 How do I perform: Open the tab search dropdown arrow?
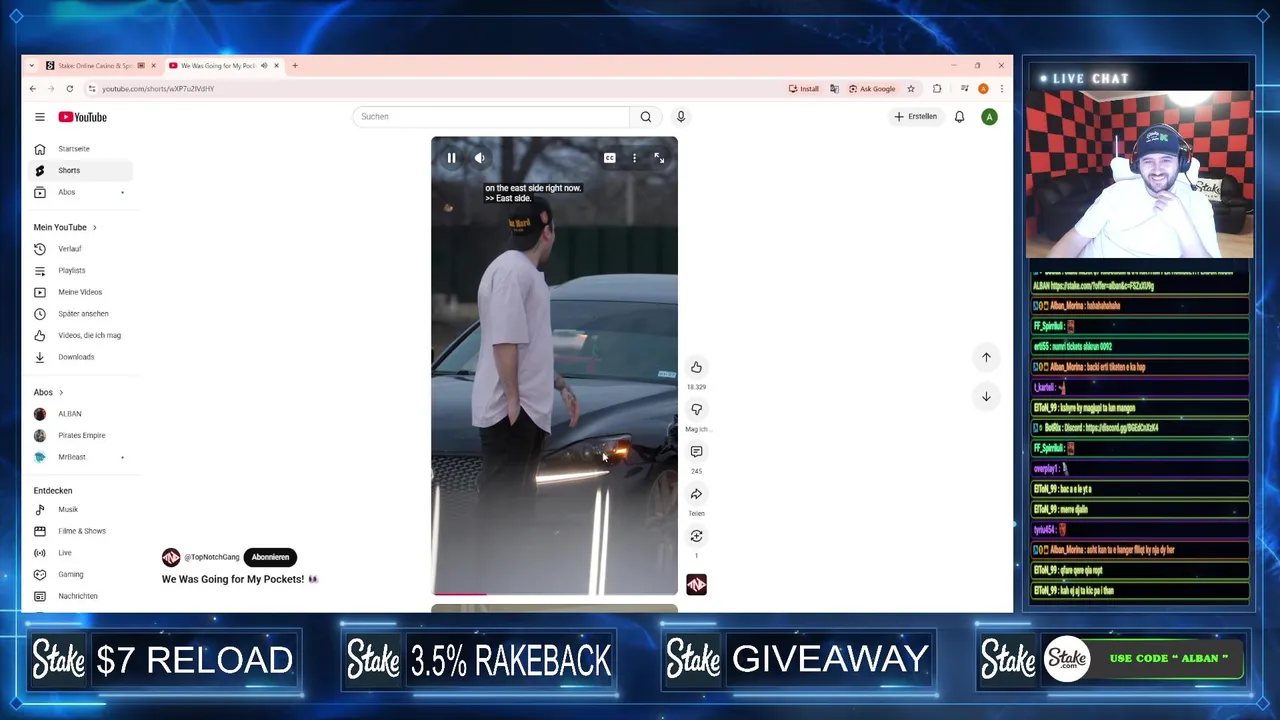point(32,66)
